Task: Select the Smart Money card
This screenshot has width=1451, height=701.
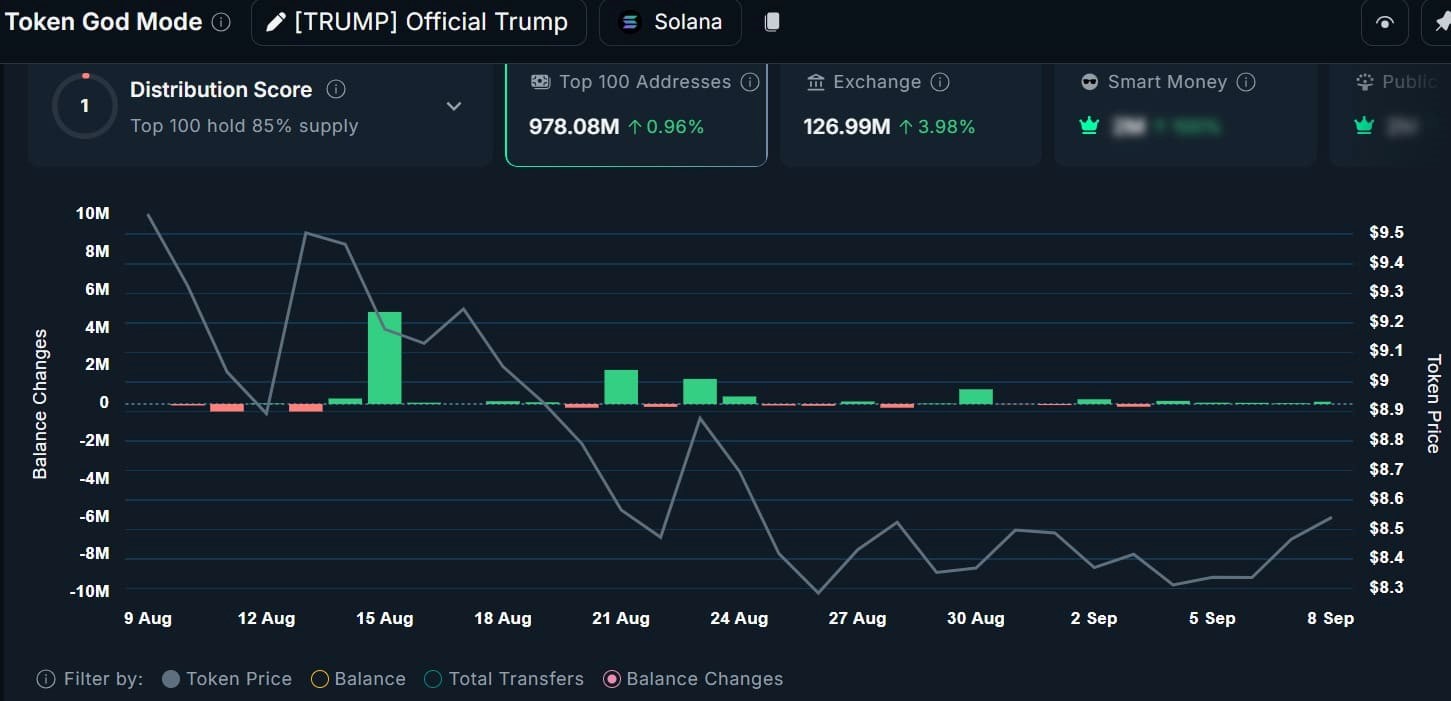Action: tap(1185, 113)
